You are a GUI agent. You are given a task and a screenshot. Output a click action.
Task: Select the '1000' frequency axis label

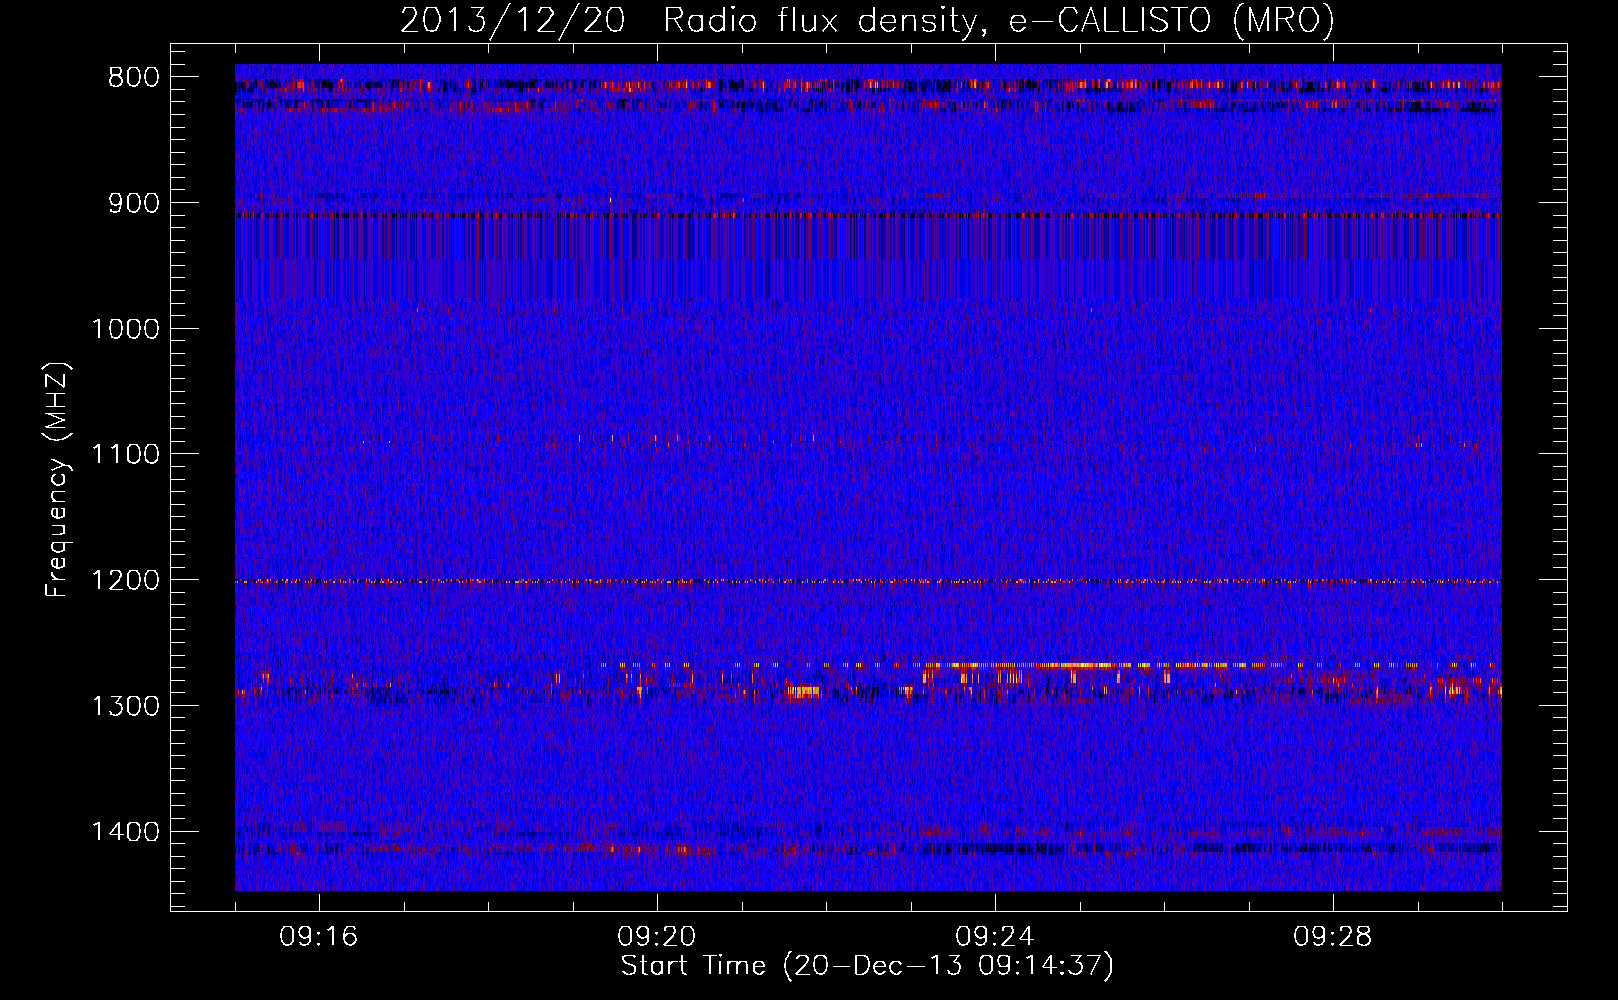pyautogui.click(x=125, y=329)
